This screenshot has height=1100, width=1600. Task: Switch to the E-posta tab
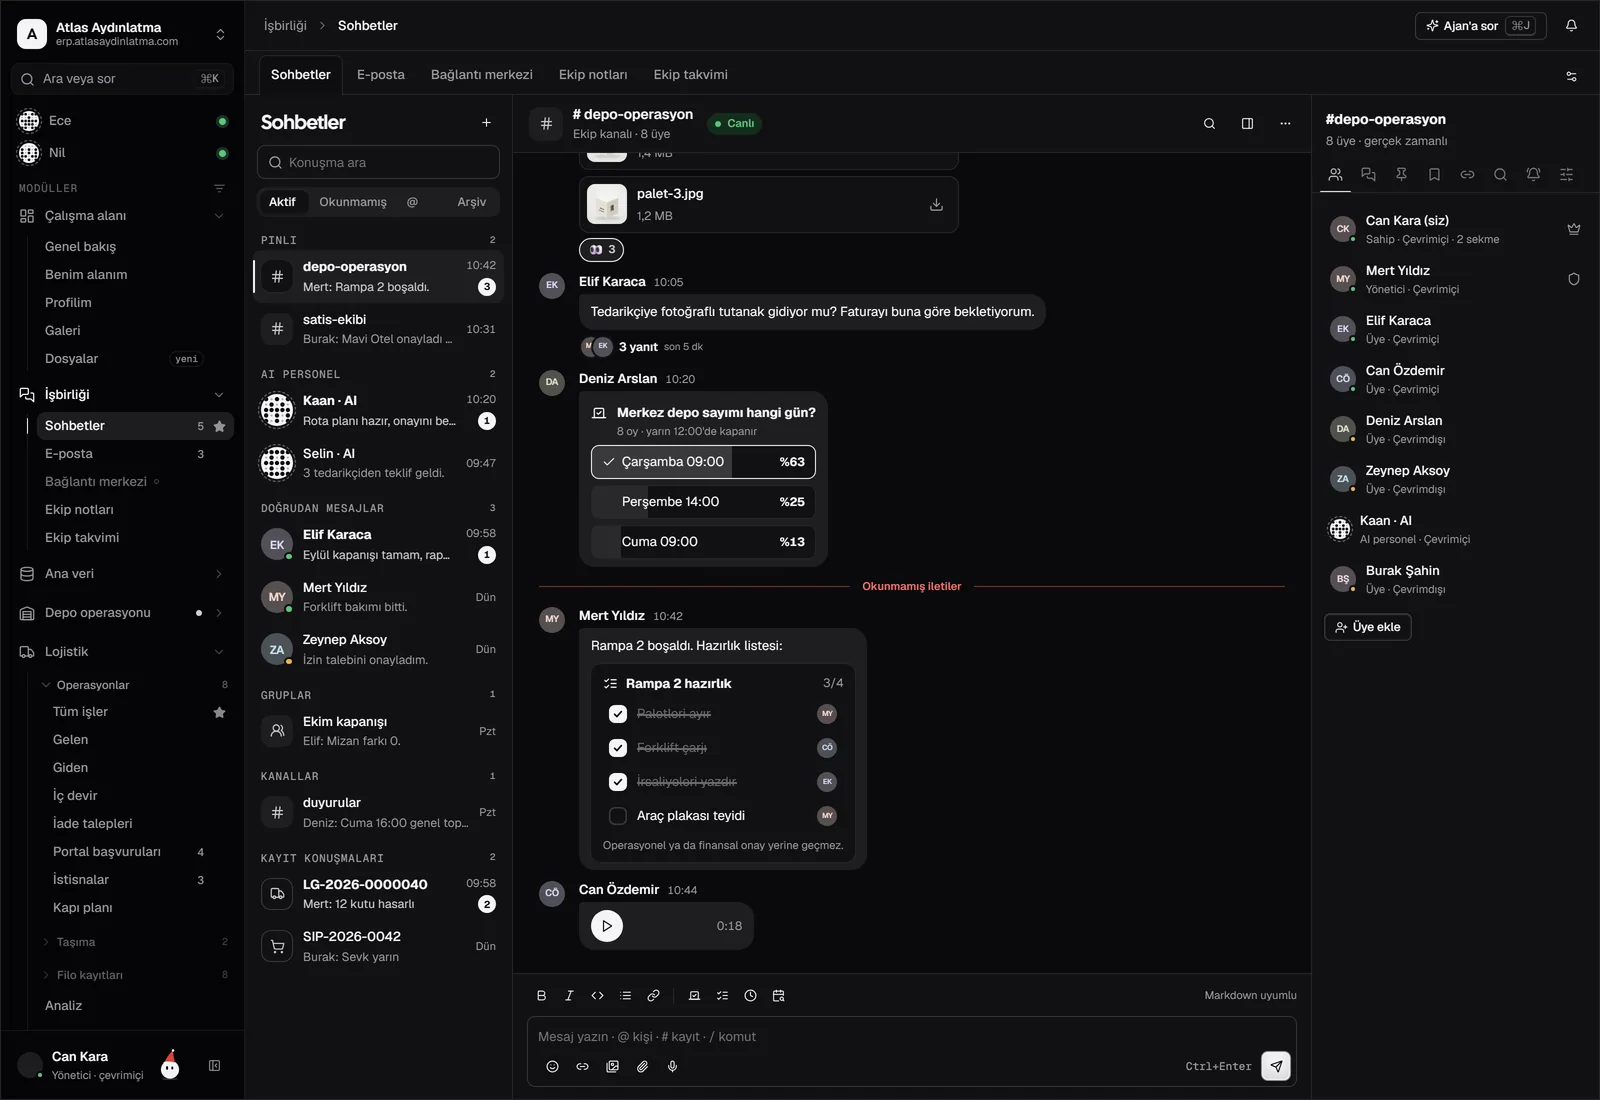coord(380,75)
